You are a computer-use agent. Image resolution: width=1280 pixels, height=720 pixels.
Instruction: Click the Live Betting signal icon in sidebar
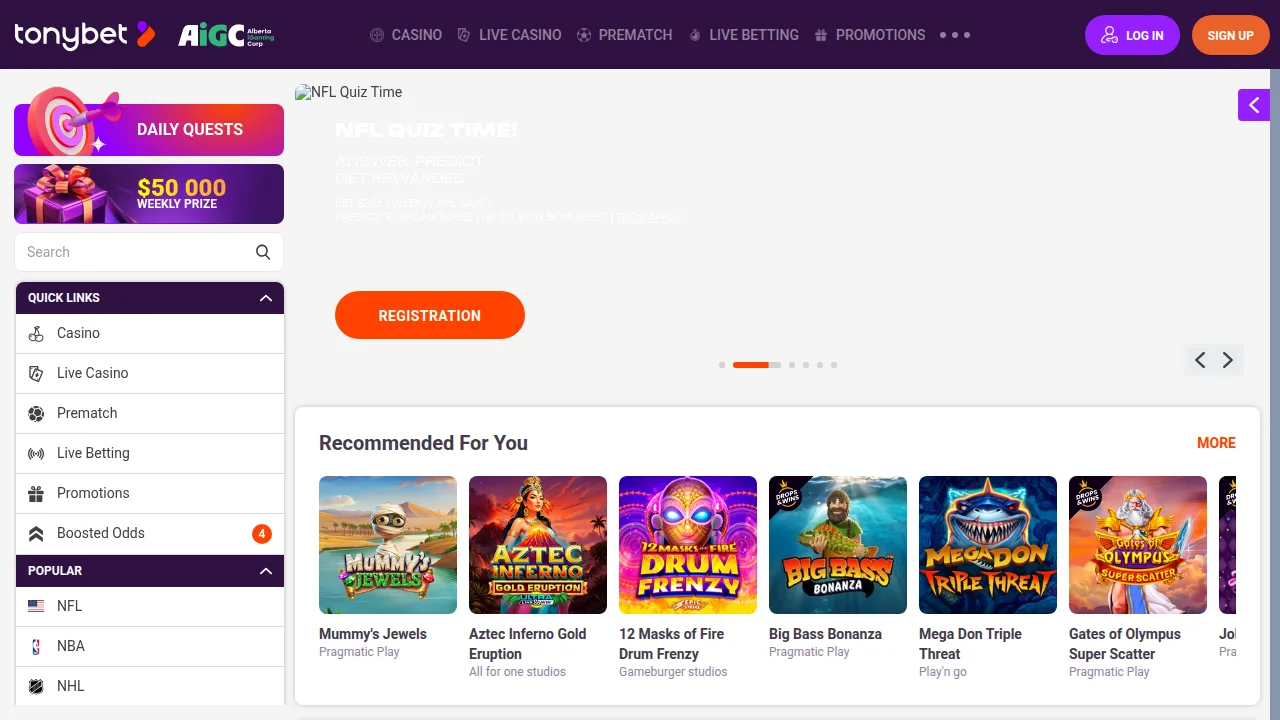click(x=36, y=453)
